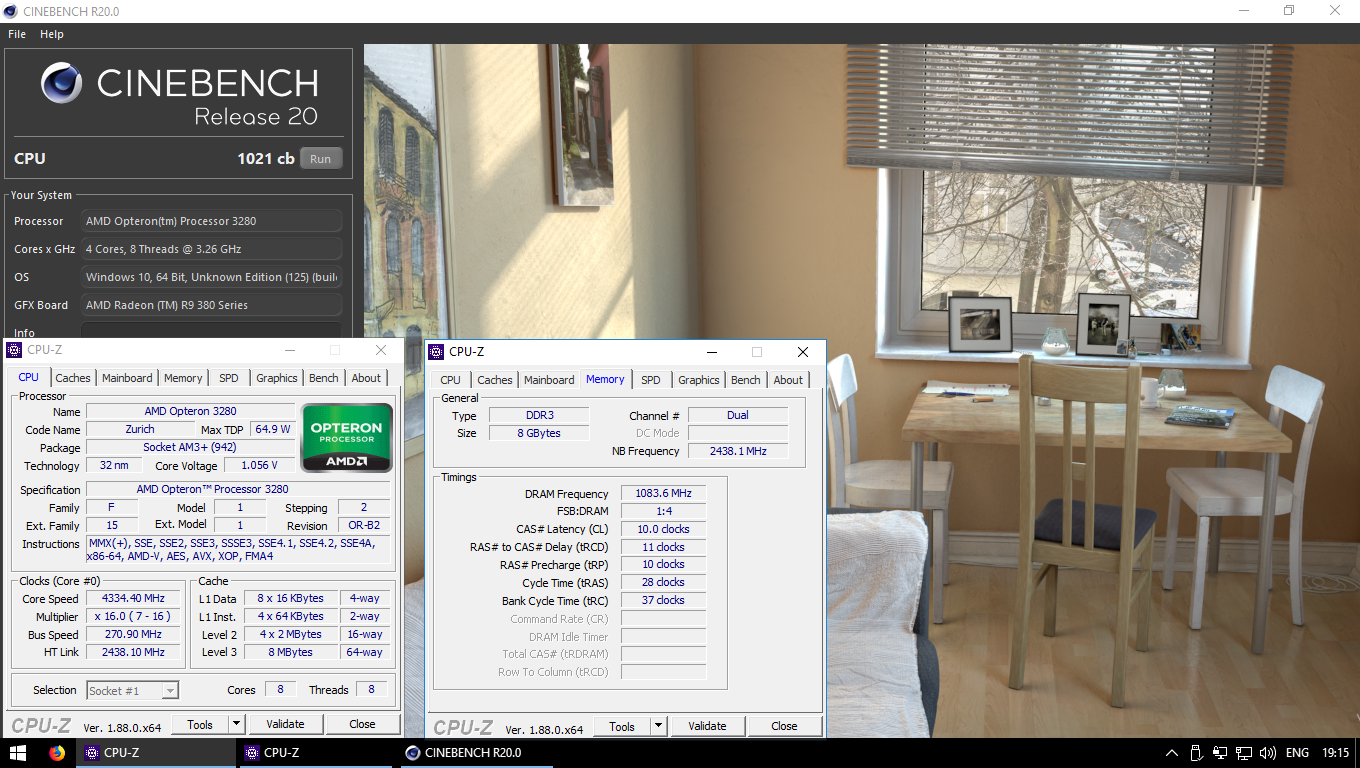The image size is (1360, 768).
Task: Open Graphics tab in left CPU-Z window
Action: (277, 378)
